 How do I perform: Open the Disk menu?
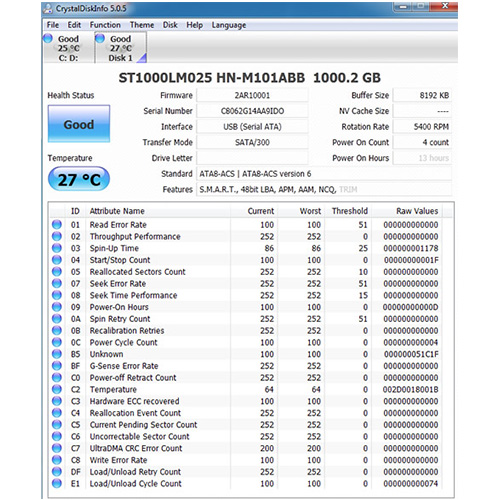(x=170, y=25)
